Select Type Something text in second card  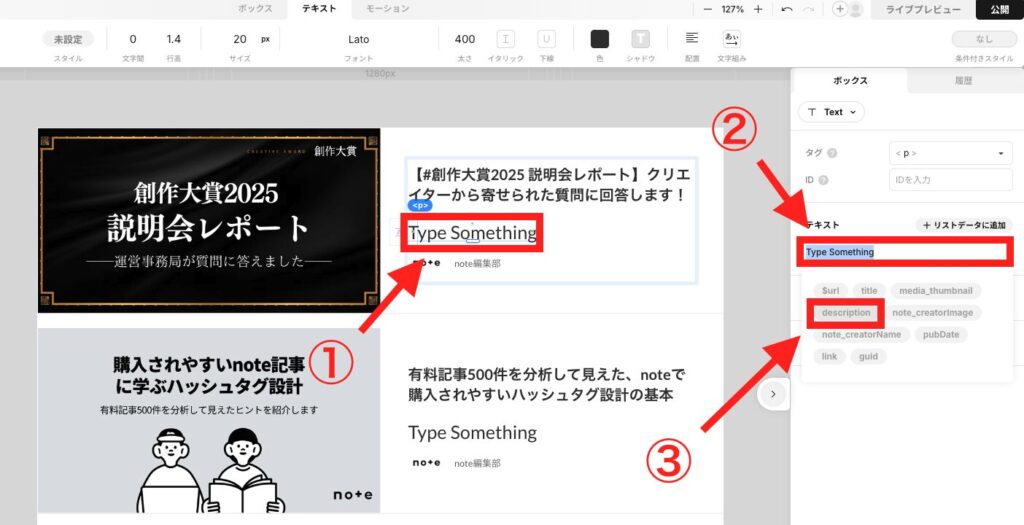tap(472, 432)
